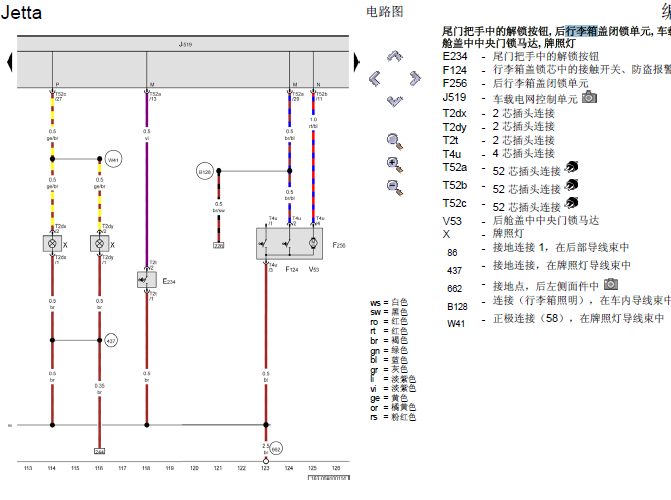Screen dimensions: 671x500
Task: Click color legend entry ge = 黄色
Action: point(389,398)
